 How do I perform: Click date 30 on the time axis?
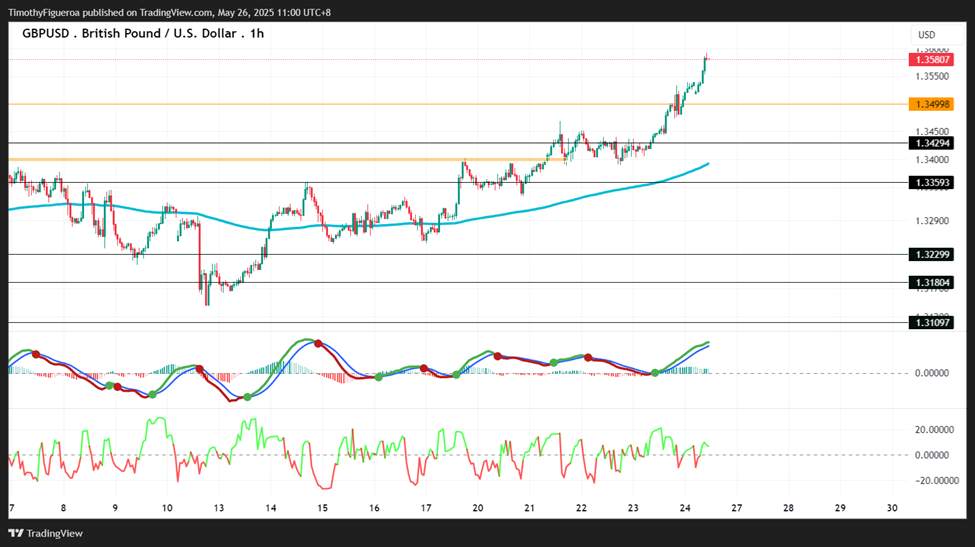(892, 508)
